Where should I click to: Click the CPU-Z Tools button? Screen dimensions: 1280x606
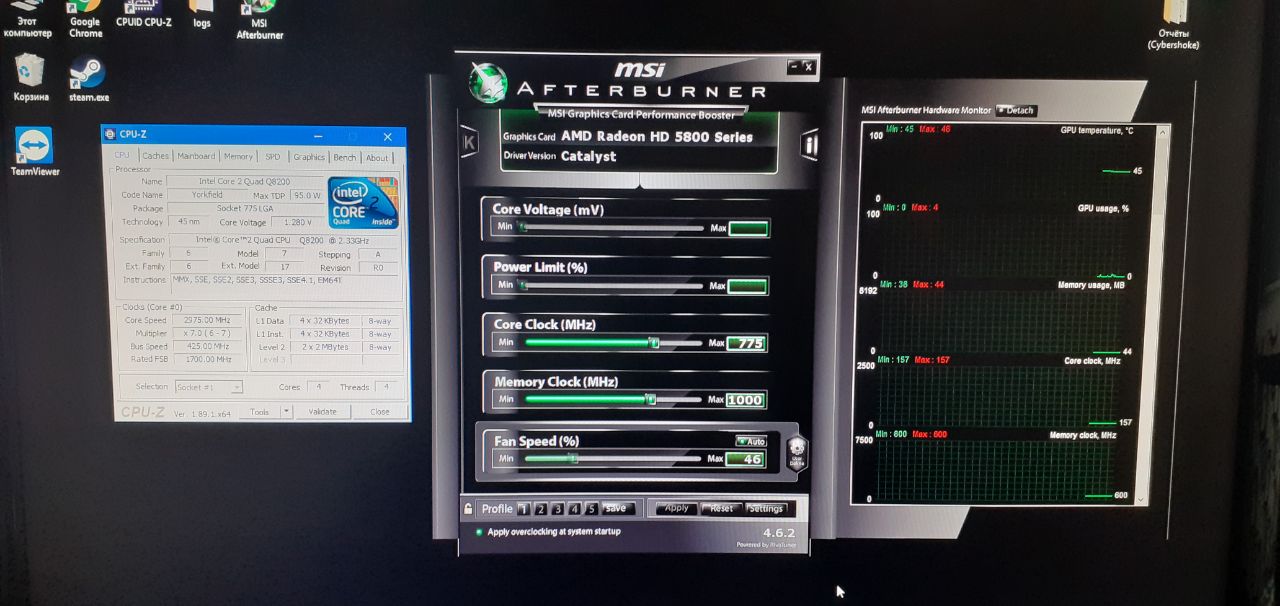pyautogui.click(x=259, y=411)
